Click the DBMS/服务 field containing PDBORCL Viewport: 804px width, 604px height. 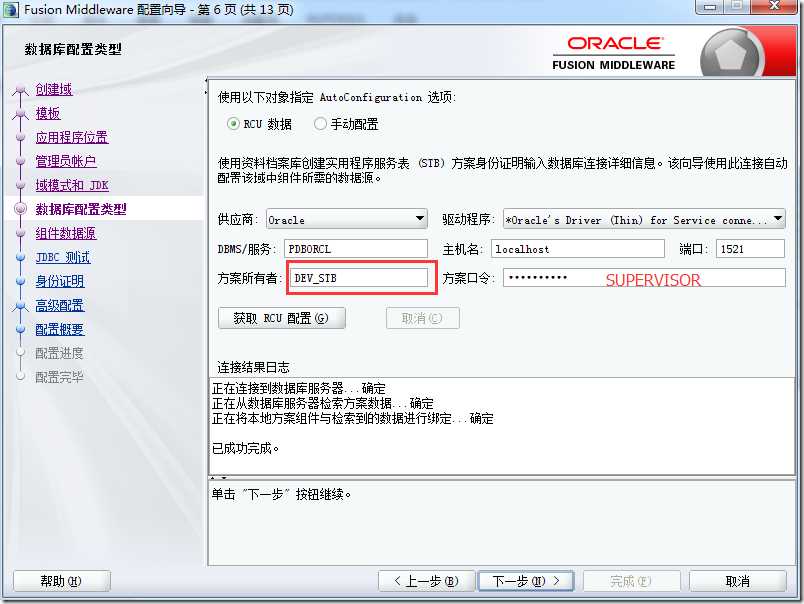pyautogui.click(x=356, y=249)
